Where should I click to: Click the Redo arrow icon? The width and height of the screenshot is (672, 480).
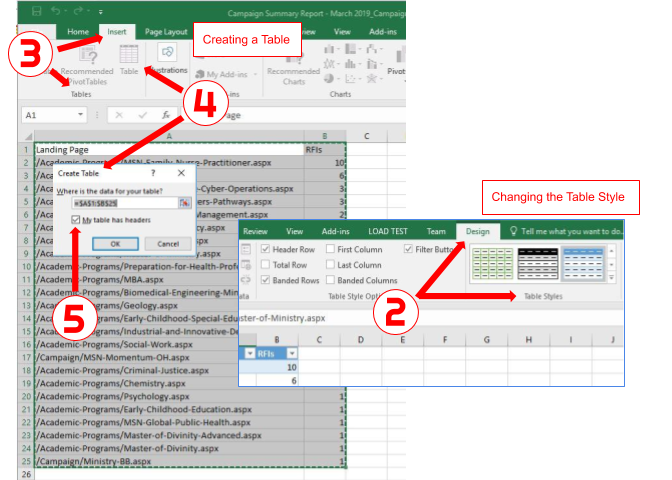(78, 11)
